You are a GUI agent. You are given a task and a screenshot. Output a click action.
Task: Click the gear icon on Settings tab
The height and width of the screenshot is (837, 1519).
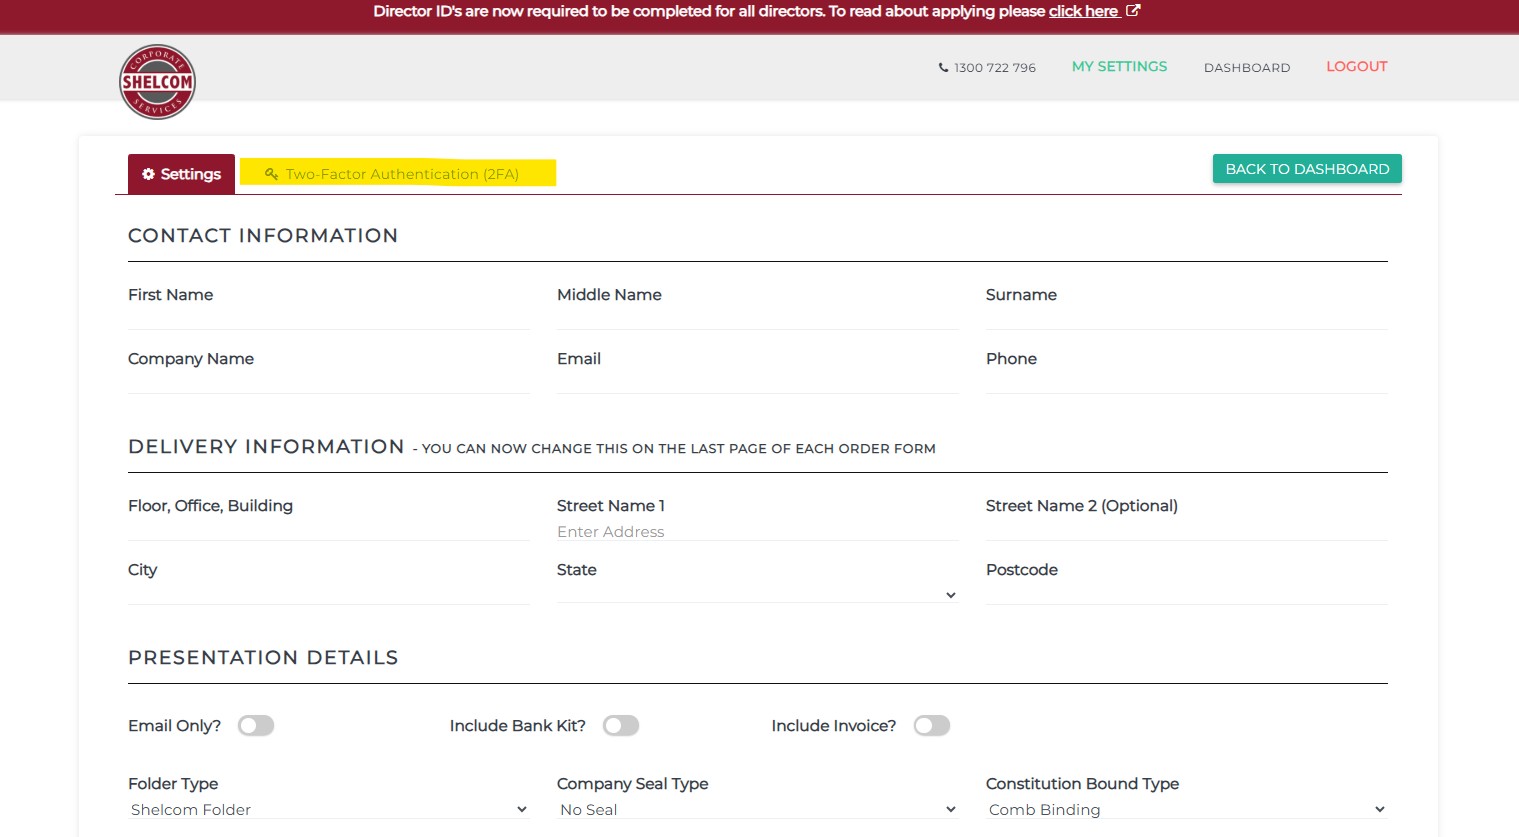pos(148,174)
